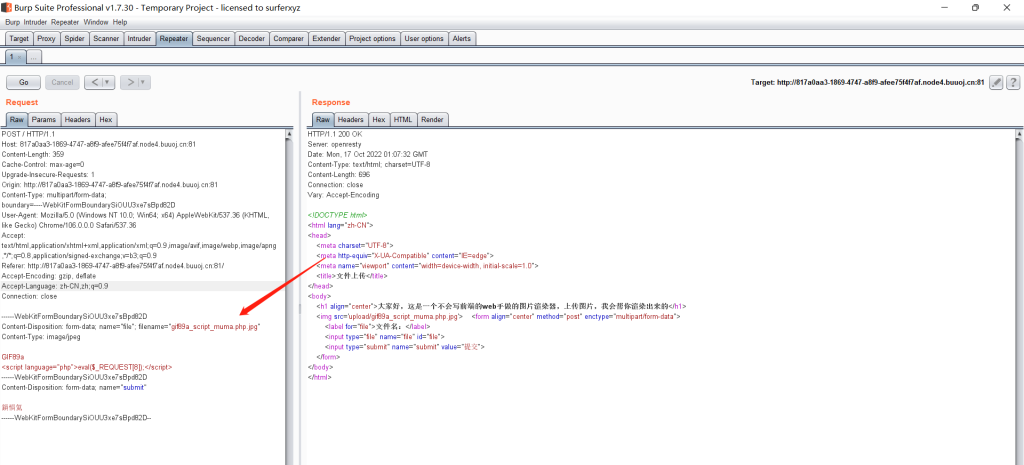
Task: Click the edit target pencil icon
Action: tap(996, 82)
